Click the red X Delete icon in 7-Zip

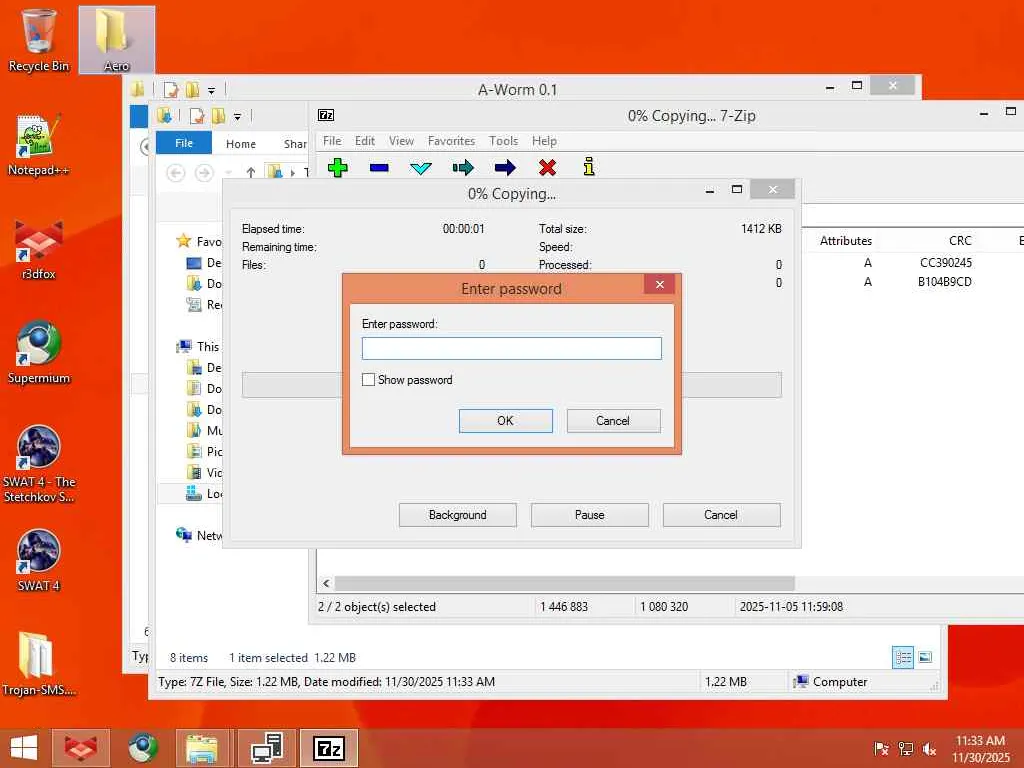[x=547, y=168]
